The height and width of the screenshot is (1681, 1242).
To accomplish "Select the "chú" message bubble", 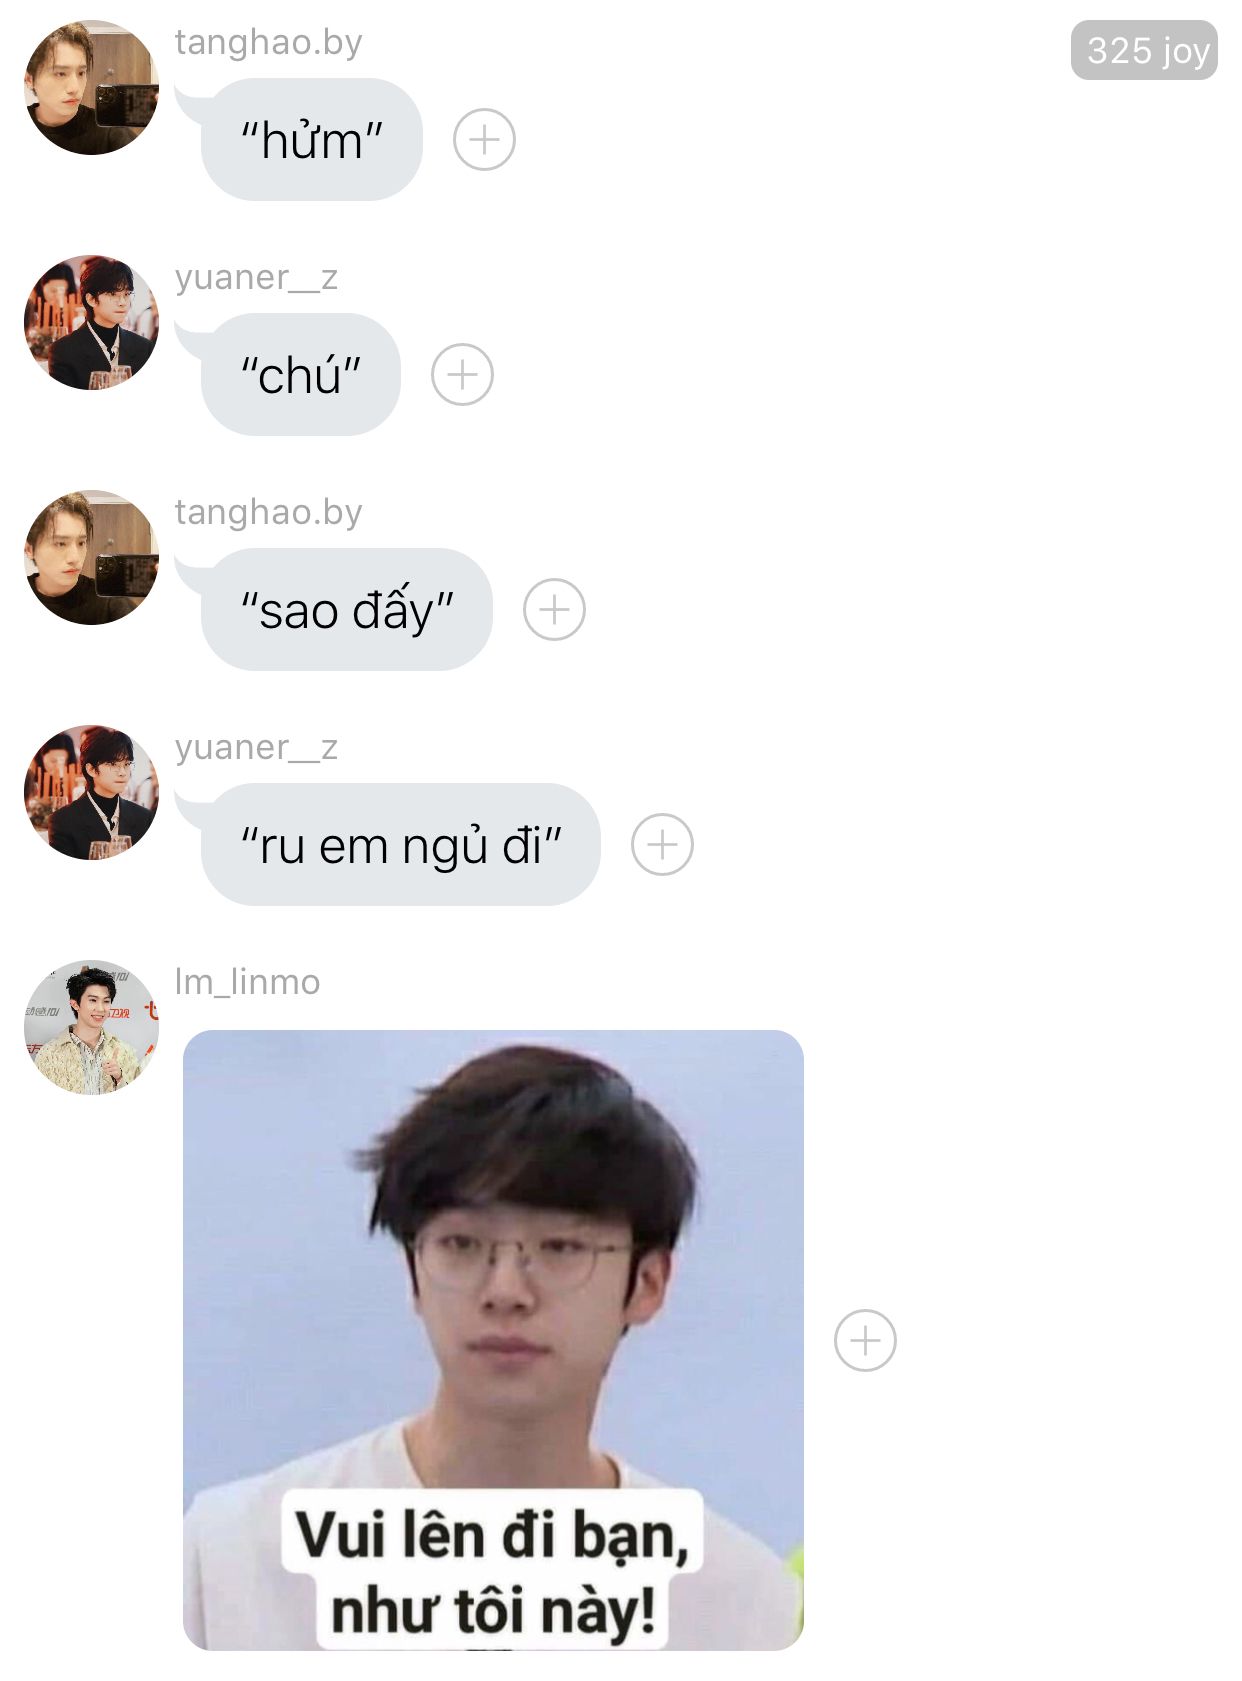I will 300,375.
